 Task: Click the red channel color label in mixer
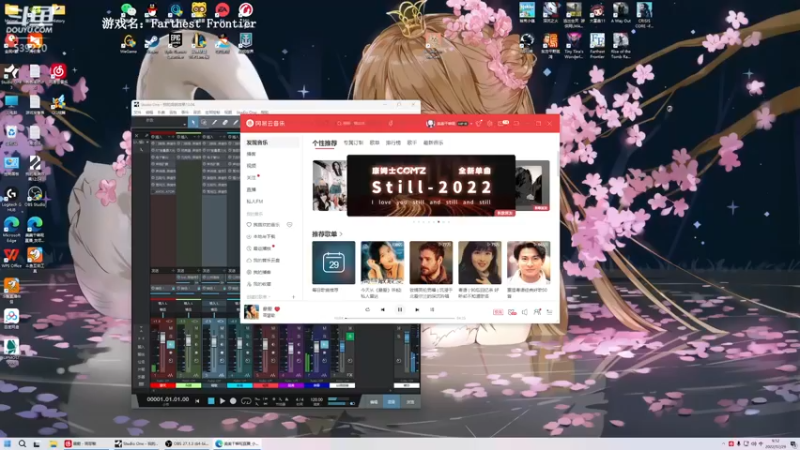[163, 385]
